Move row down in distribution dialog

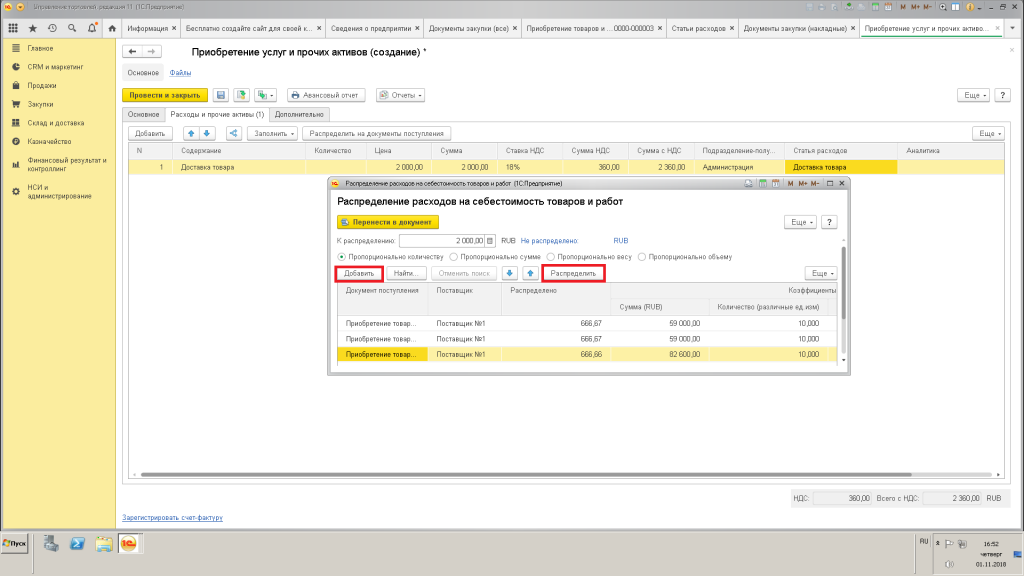pos(509,273)
